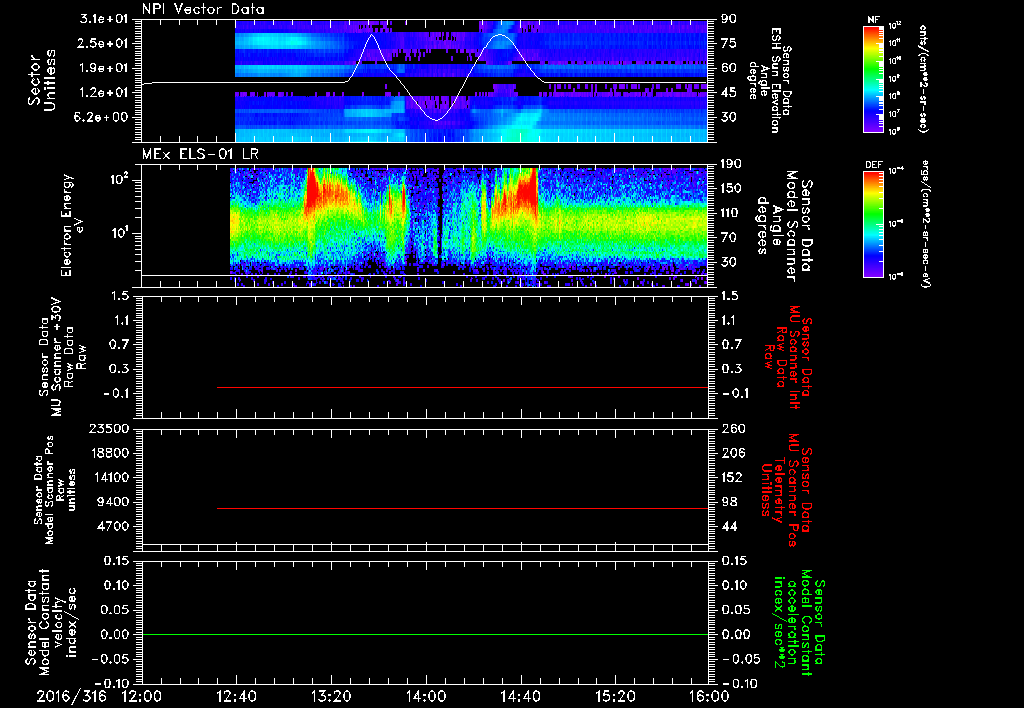Image resolution: width=1024 pixels, height=708 pixels.
Task: Click the 190 scanner angle tick
Action: point(731,164)
